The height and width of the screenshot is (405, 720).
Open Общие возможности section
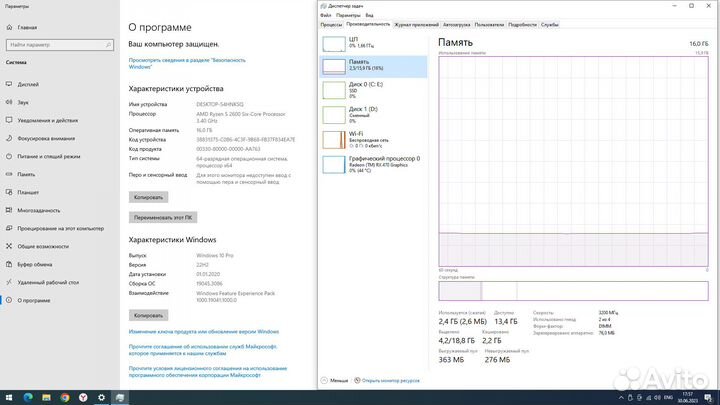pos(43,246)
